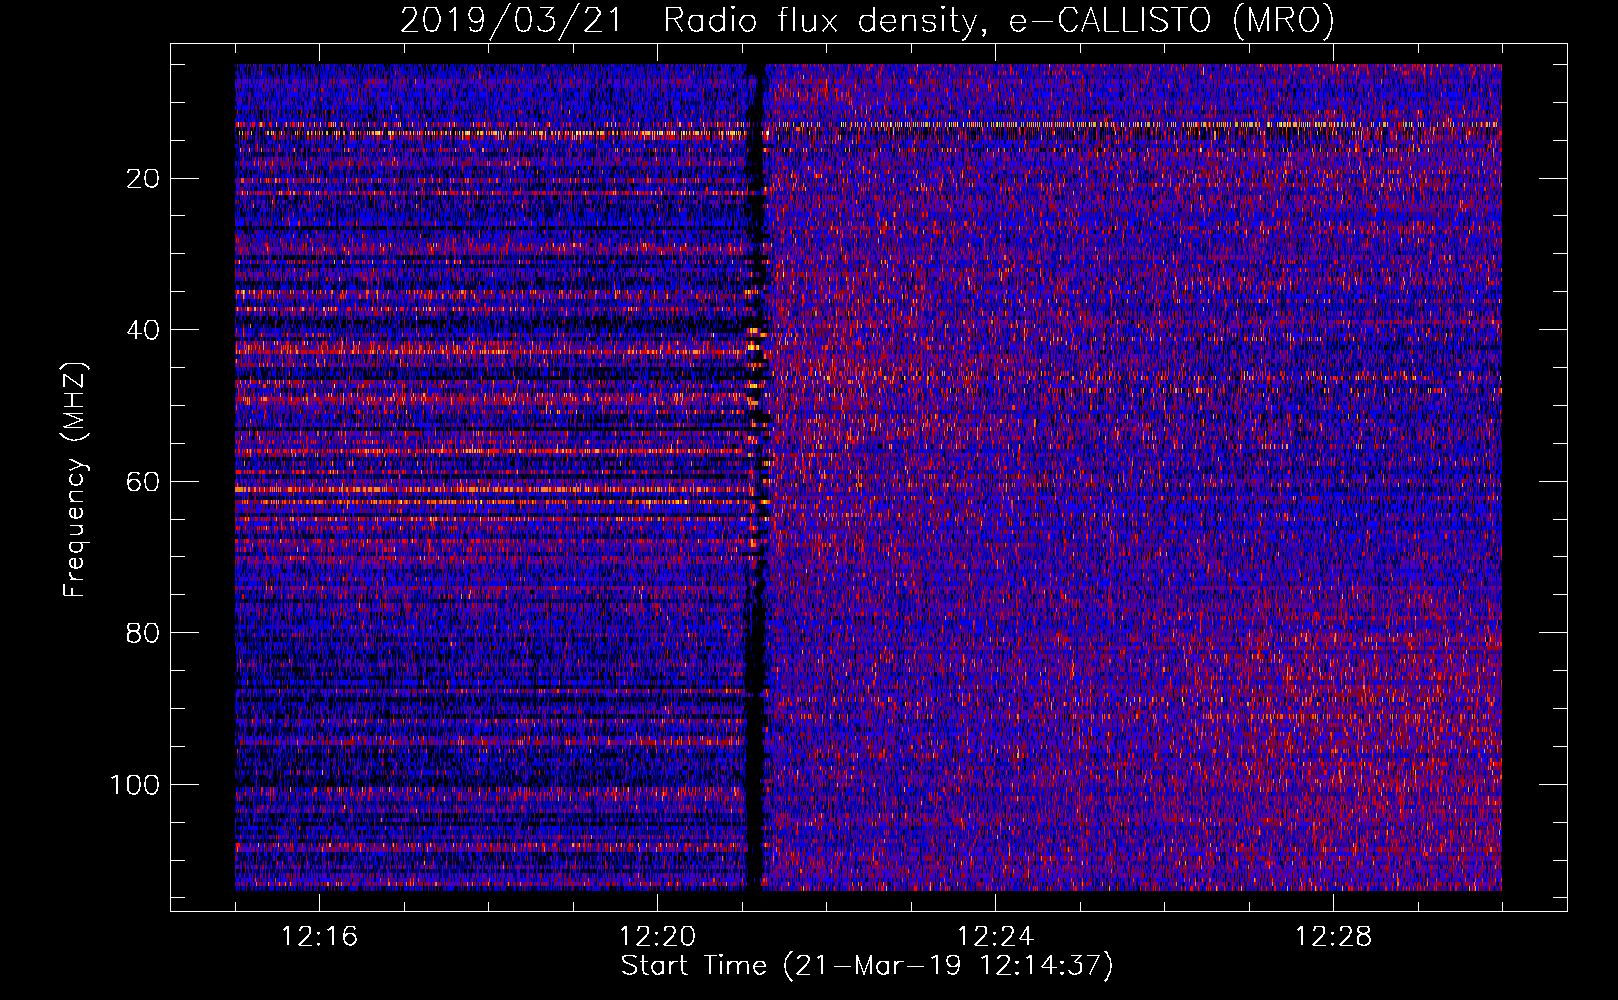Click the "40" frequency tick label

[x=144, y=330]
